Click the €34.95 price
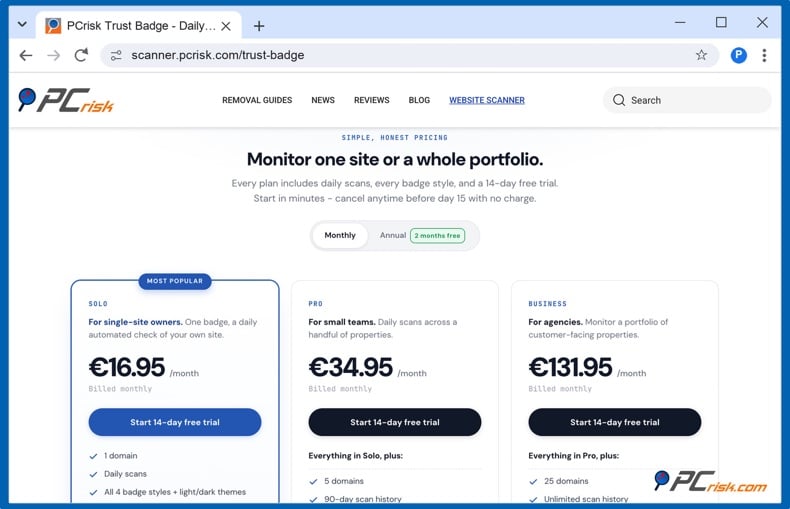Screen dimensions: 790x509 coord(351,367)
